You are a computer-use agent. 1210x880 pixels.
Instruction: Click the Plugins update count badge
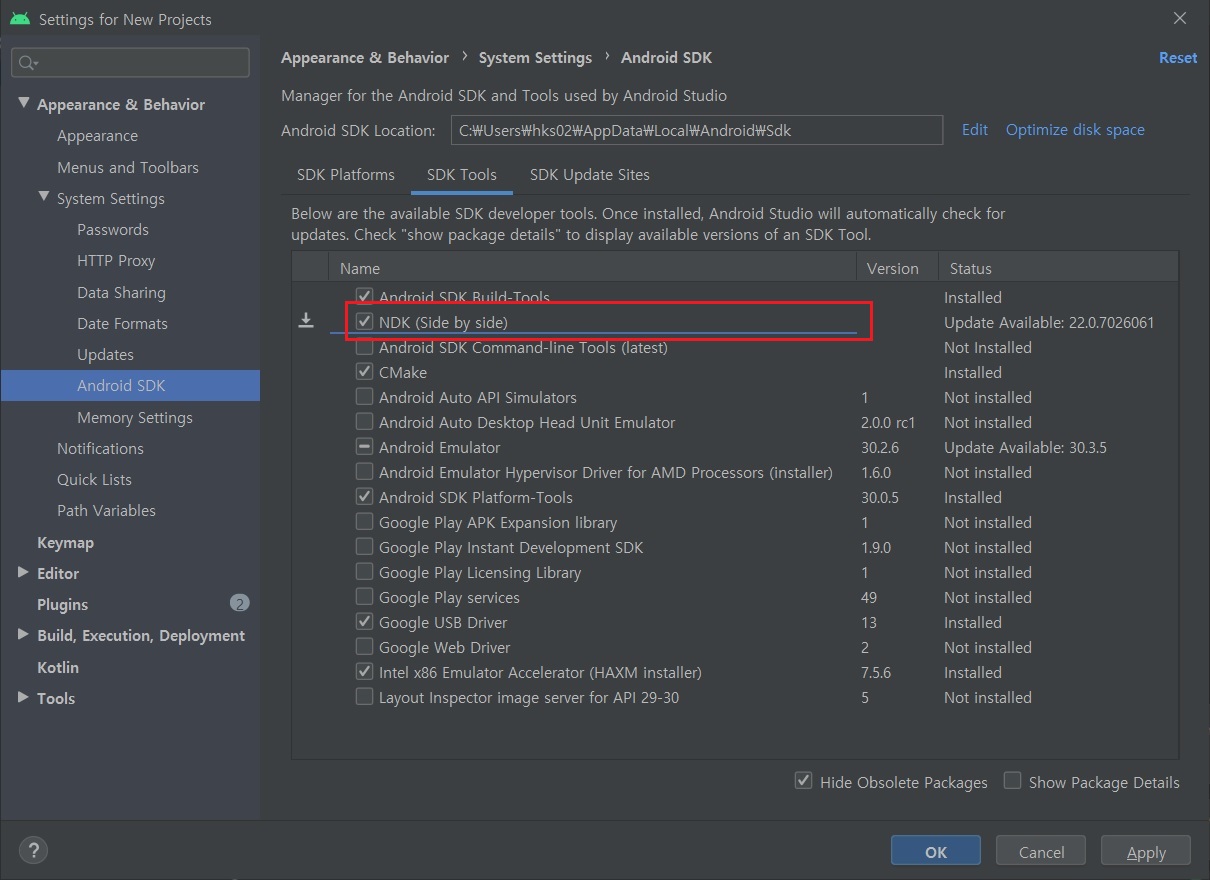(239, 603)
